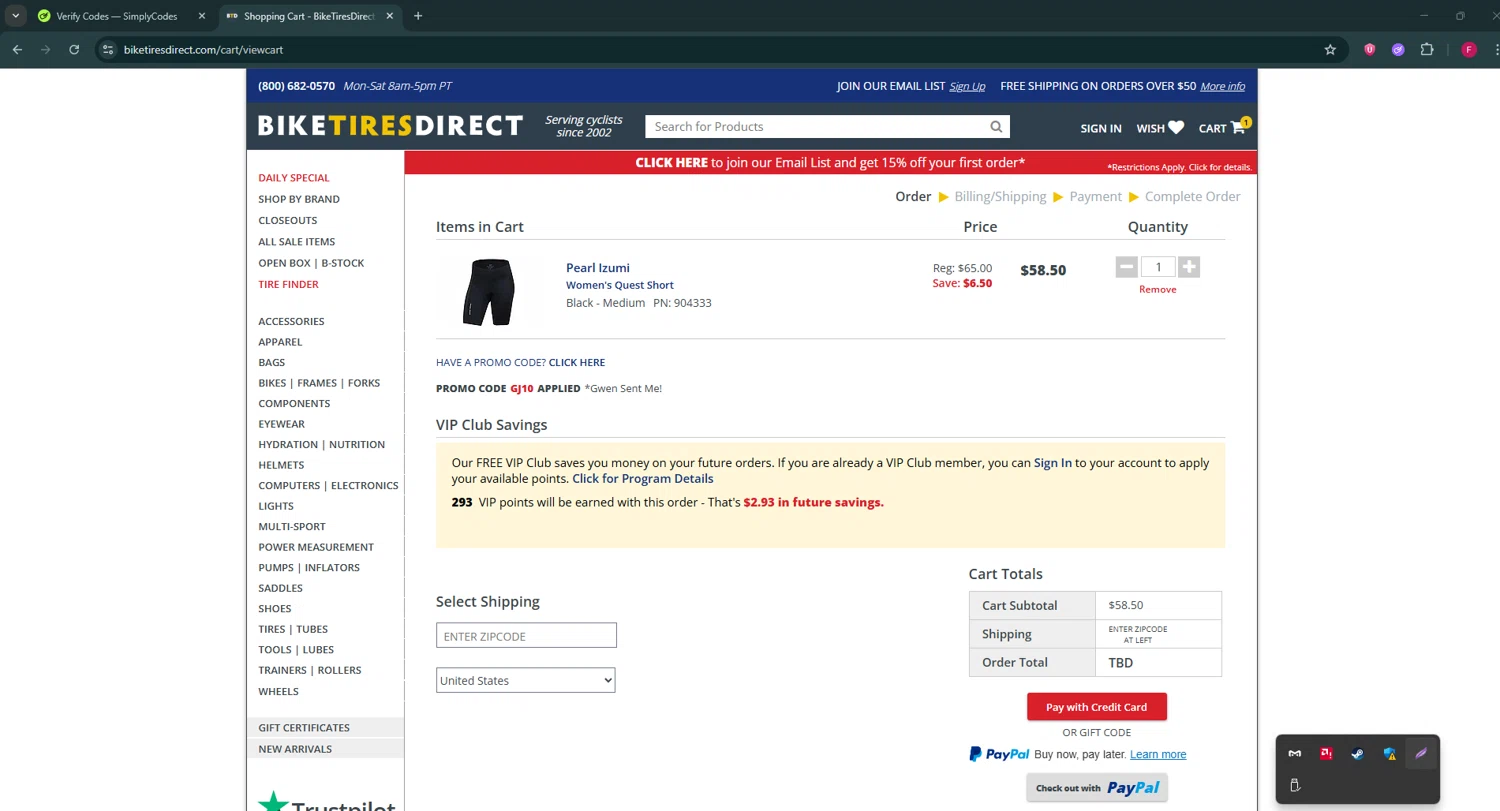The image size is (1500, 811).
Task: Open ALL SALE ITEMS menu item
Action: pyautogui.click(x=296, y=242)
